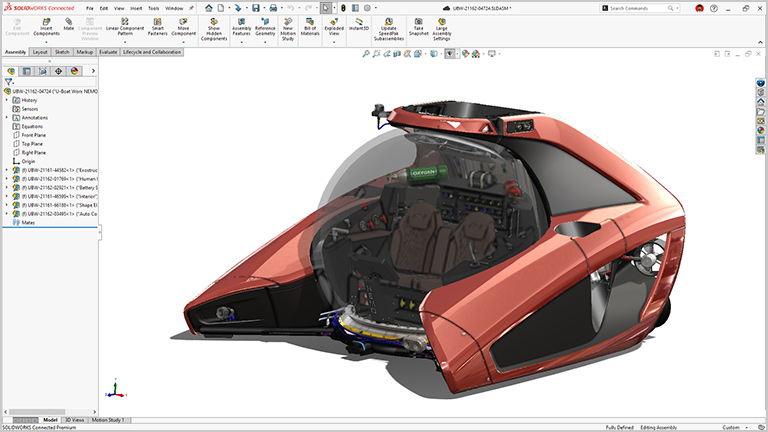Switch to the Motion Study 1 tab
Image resolution: width=768 pixels, height=432 pixels.
click(109, 420)
